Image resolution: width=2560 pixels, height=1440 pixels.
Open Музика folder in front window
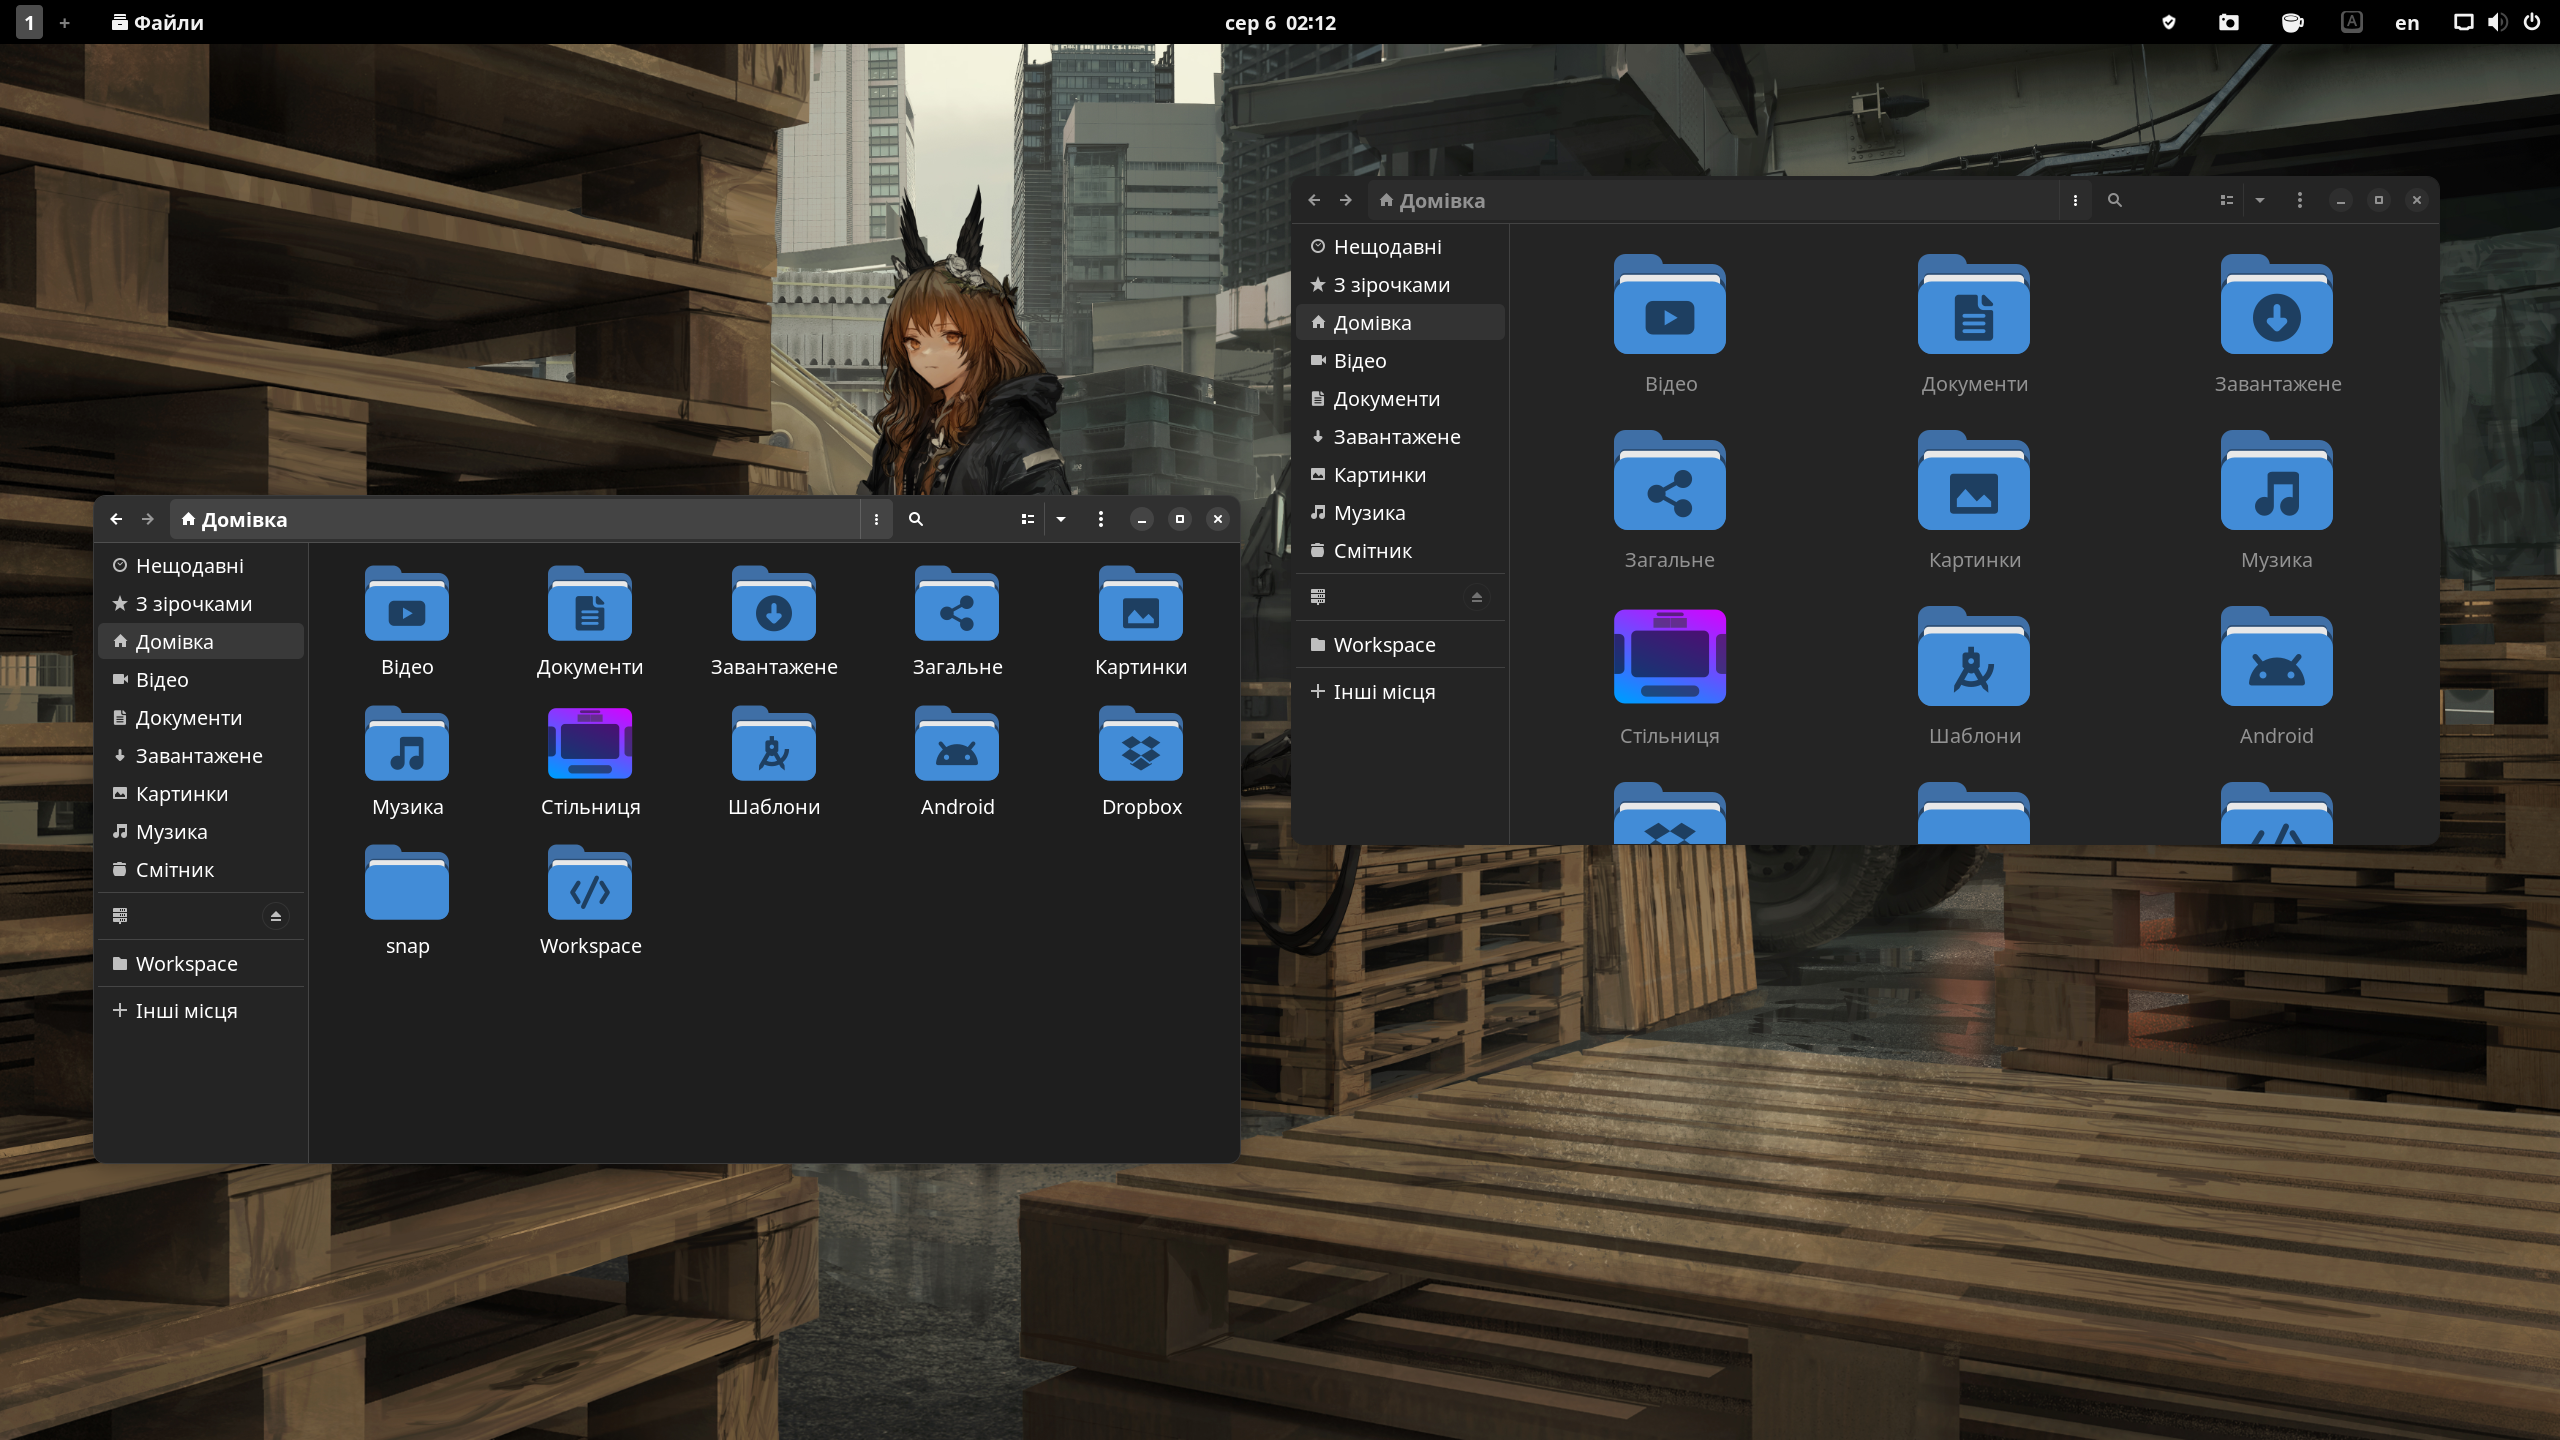click(x=407, y=762)
